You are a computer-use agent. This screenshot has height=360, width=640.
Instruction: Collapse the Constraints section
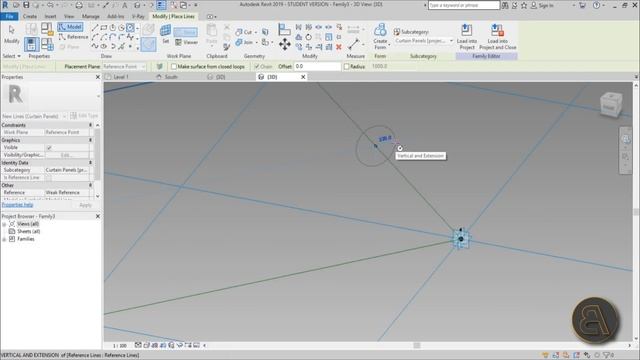click(x=90, y=125)
